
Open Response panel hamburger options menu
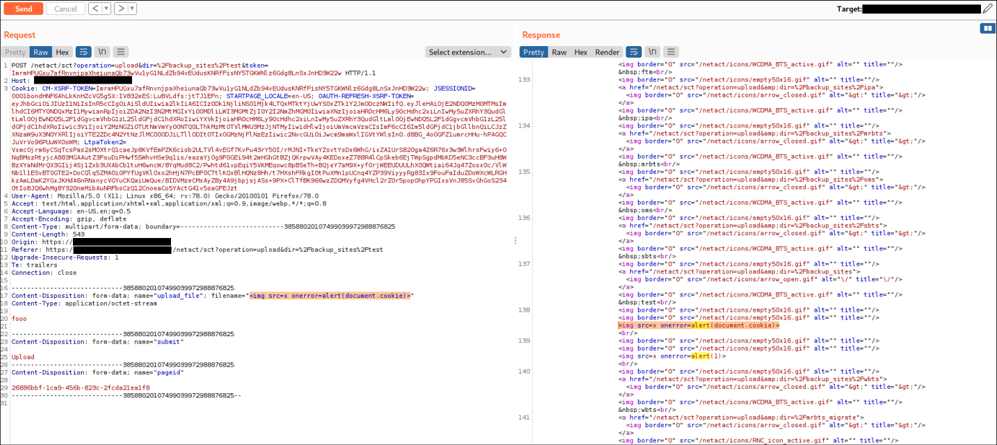(671, 52)
